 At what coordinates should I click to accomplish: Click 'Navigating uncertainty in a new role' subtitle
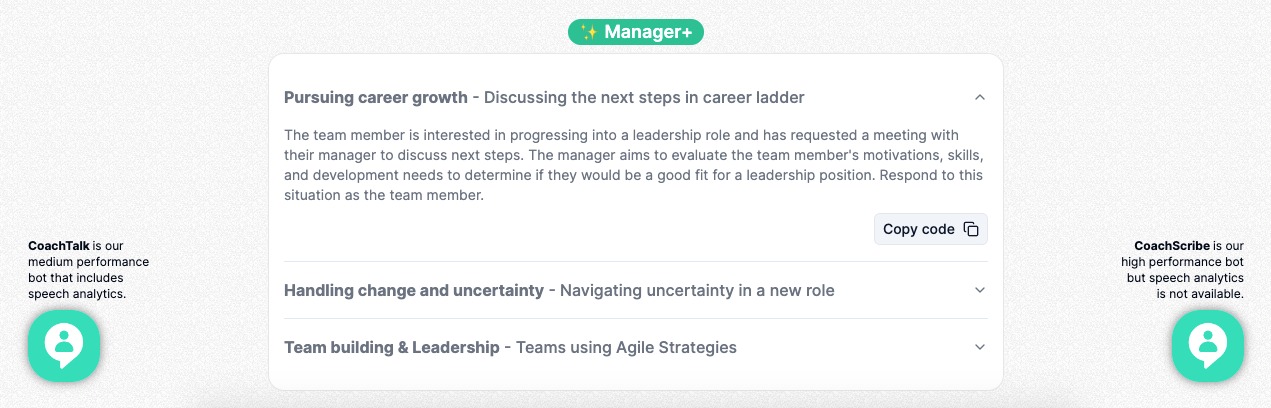pyautogui.click(x=697, y=290)
